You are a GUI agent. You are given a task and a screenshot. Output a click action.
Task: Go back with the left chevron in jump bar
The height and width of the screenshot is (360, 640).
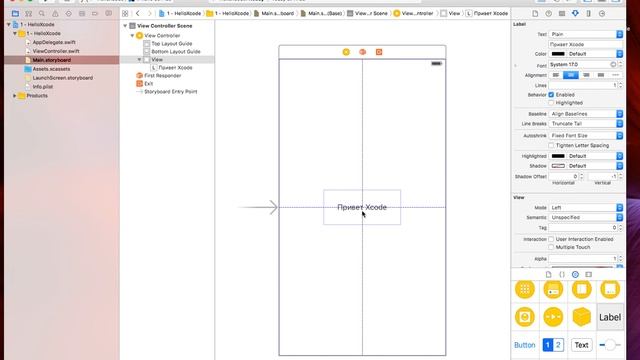138,13
